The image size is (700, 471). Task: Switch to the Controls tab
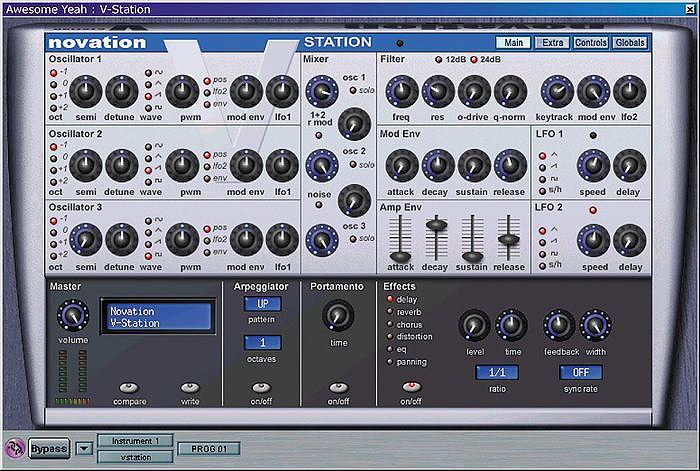click(591, 43)
